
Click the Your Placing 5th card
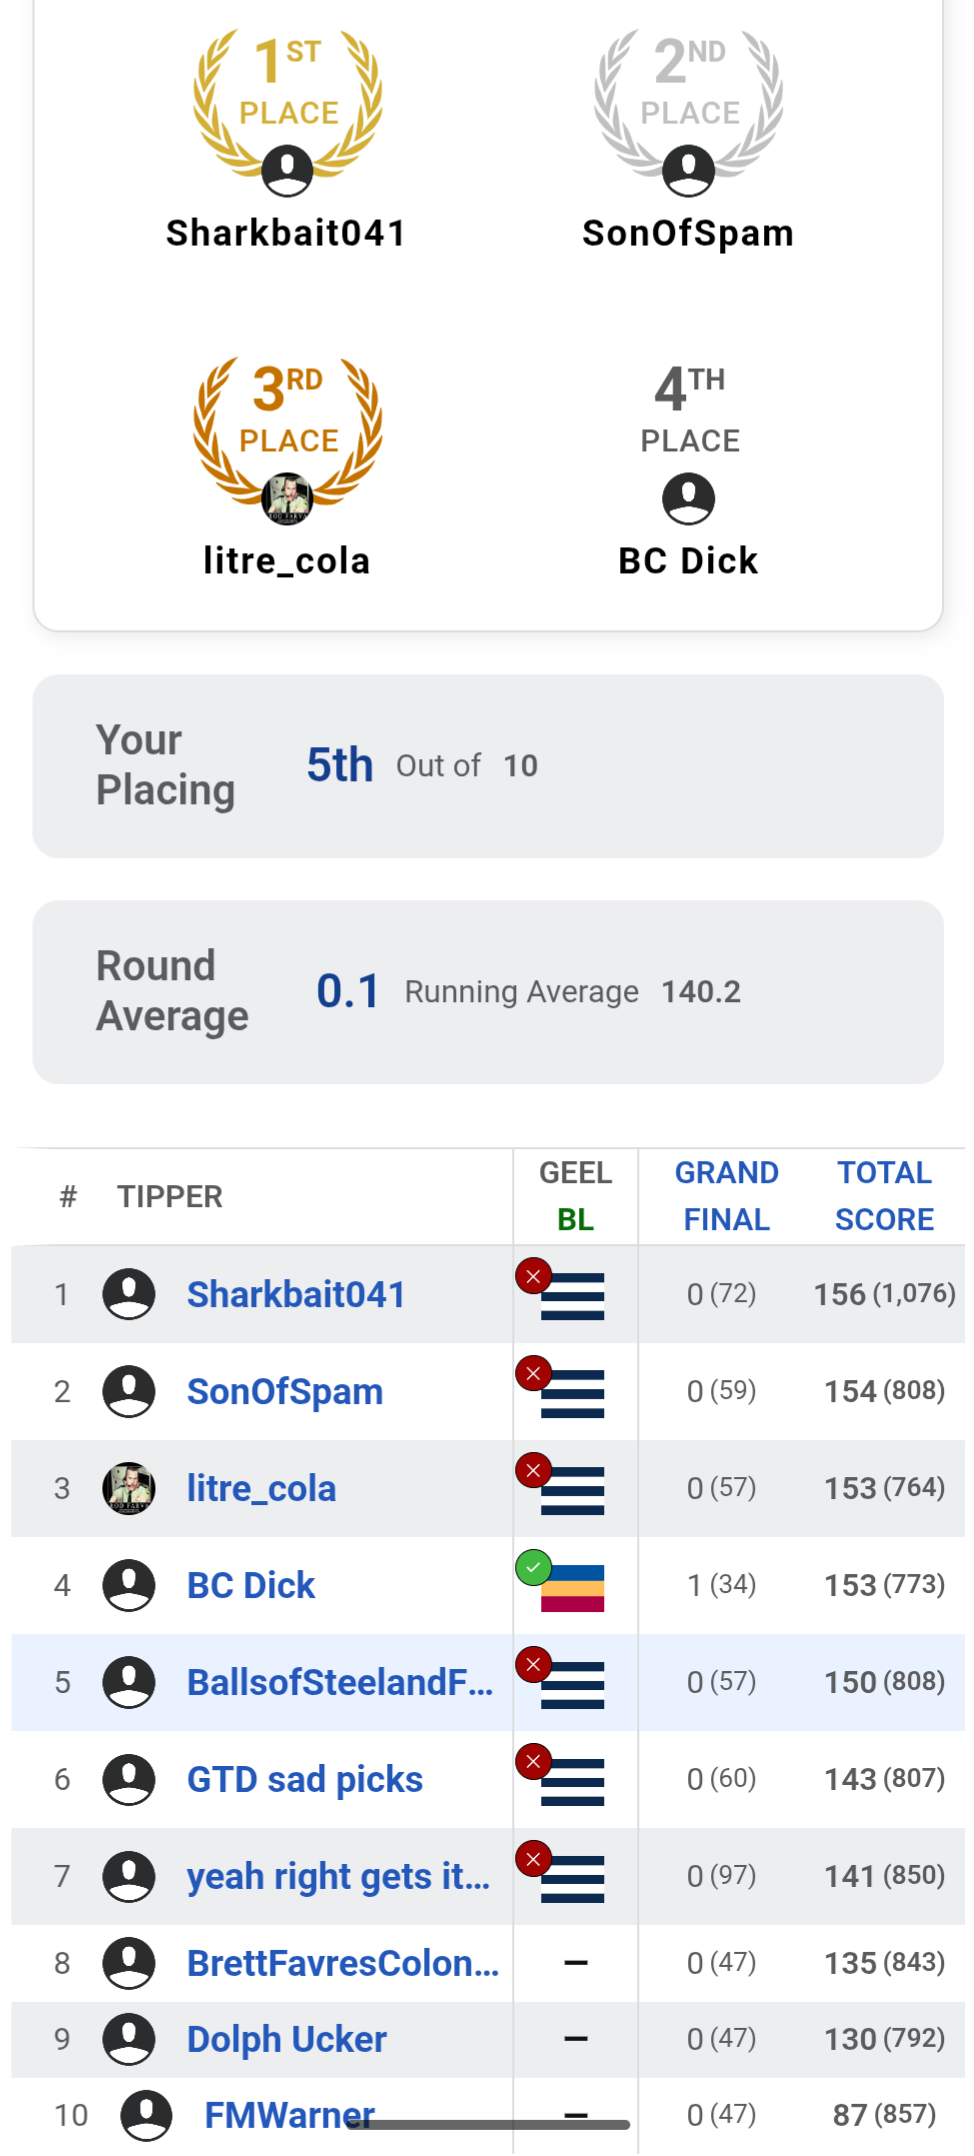coord(488,766)
